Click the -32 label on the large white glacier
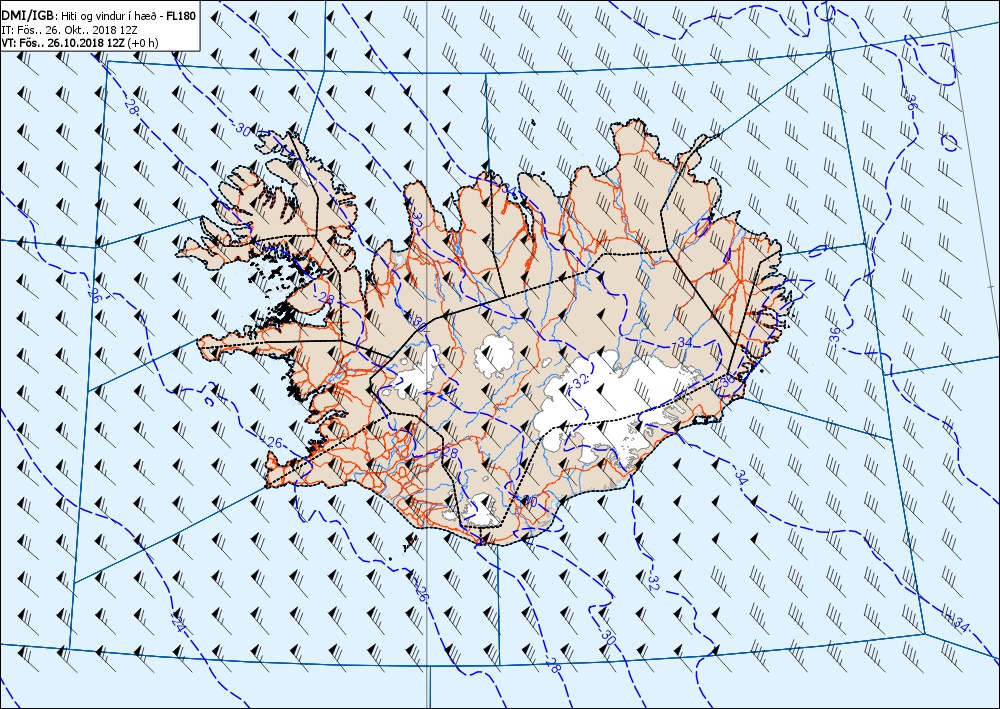The height and width of the screenshot is (709, 1000). click(578, 382)
